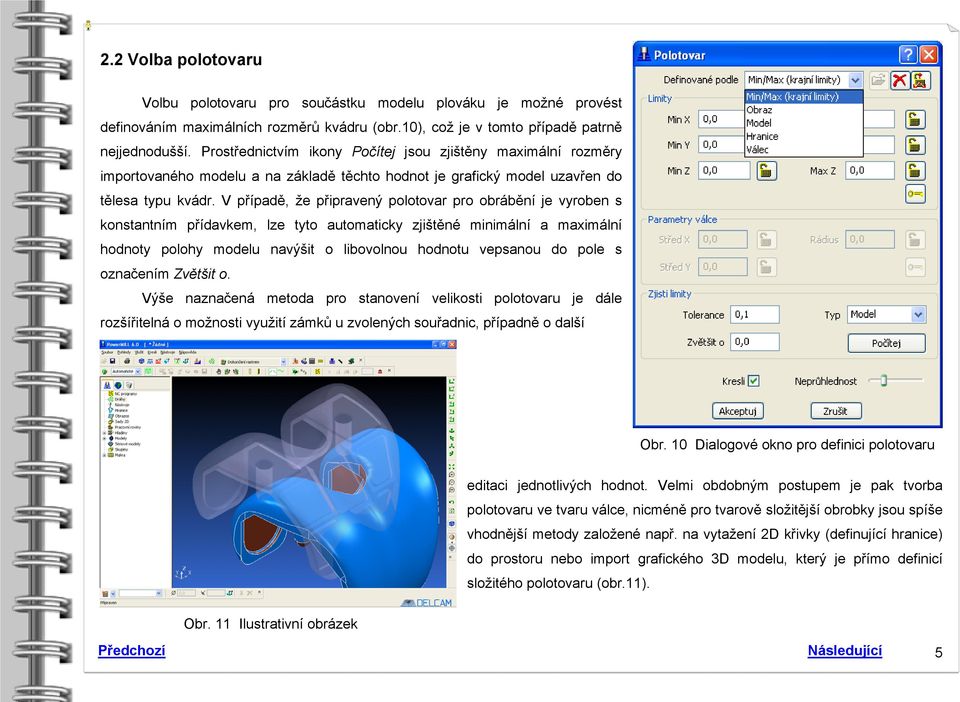Open the Soubor menu in PowerMILL window
Viewport: 960px width, 702px height.
[x=107, y=353]
